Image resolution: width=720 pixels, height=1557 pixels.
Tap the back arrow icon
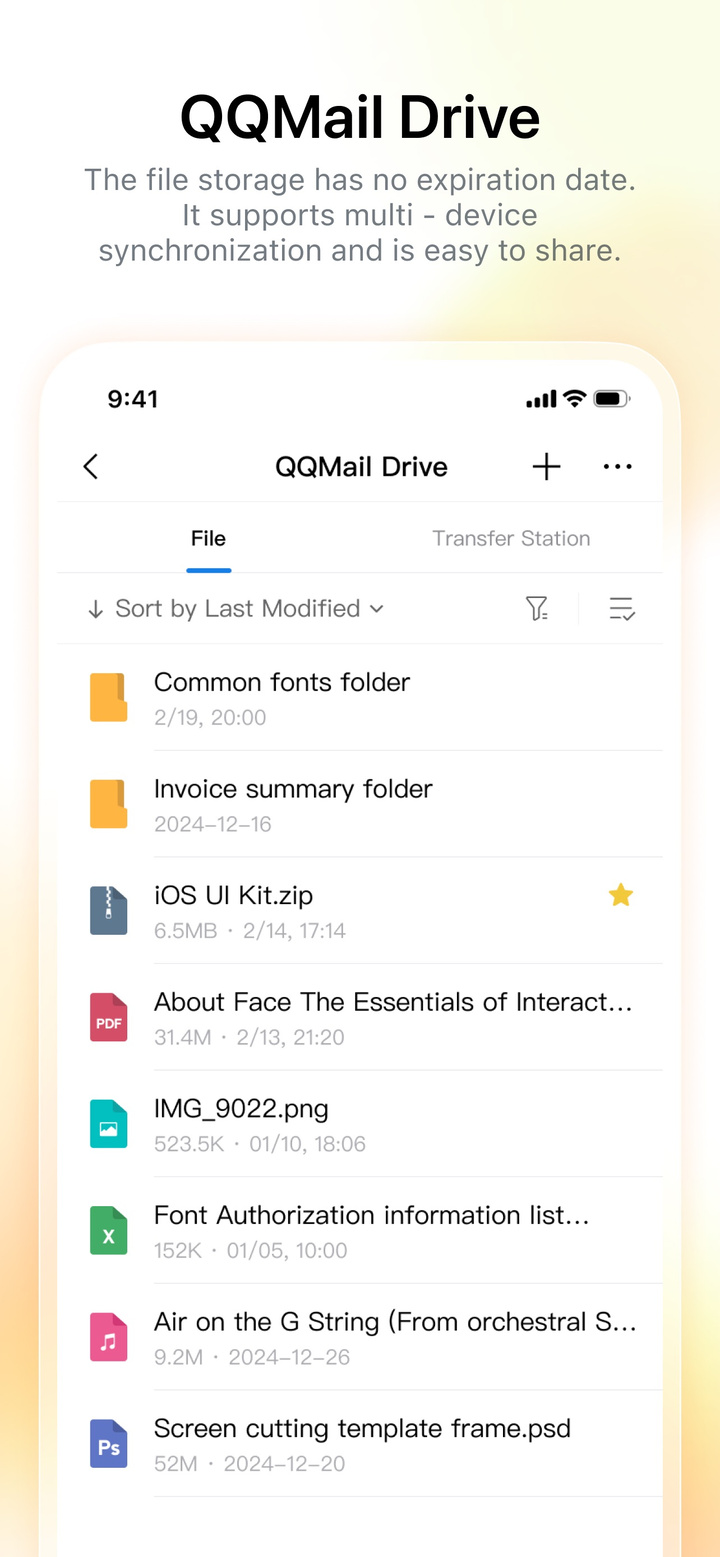tap(90, 467)
